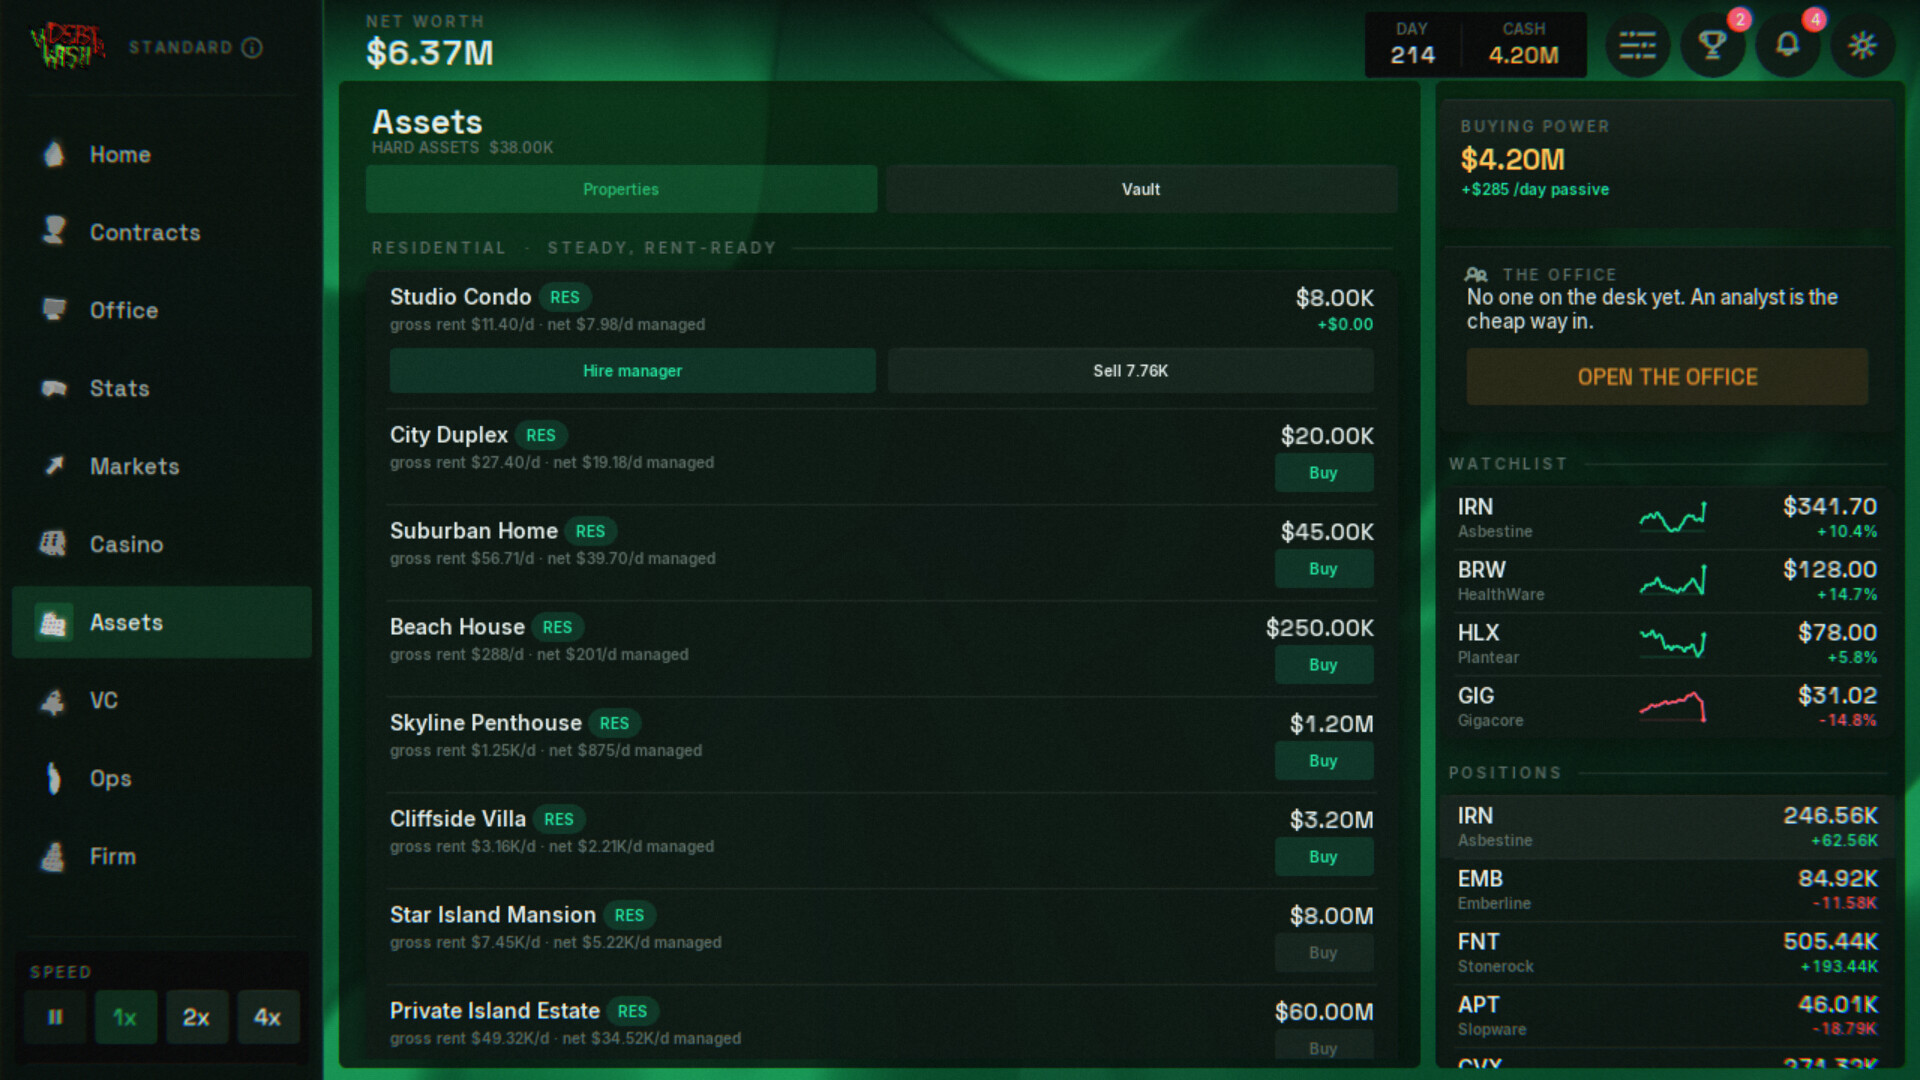The image size is (1920, 1080).
Task: Click the Debt Wish logo
Action: click(67, 46)
